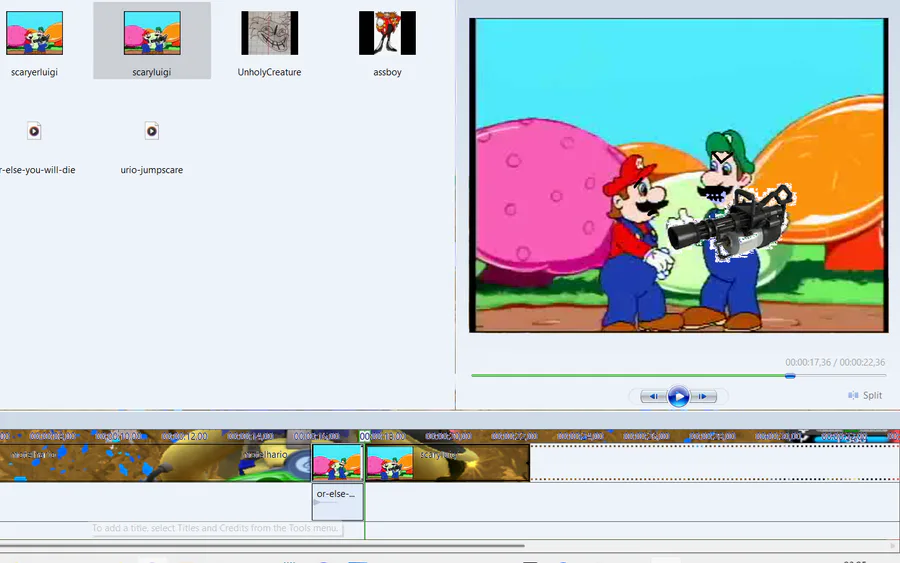Select the urio-jumpscare audio file icon
This screenshot has width=900, height=563.
[x=152, y=131]
